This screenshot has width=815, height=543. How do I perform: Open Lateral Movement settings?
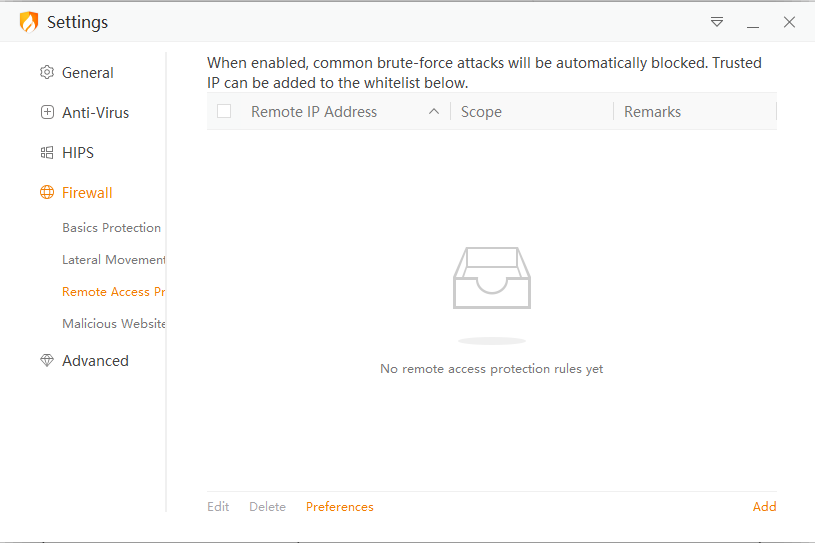click(114, 260)
